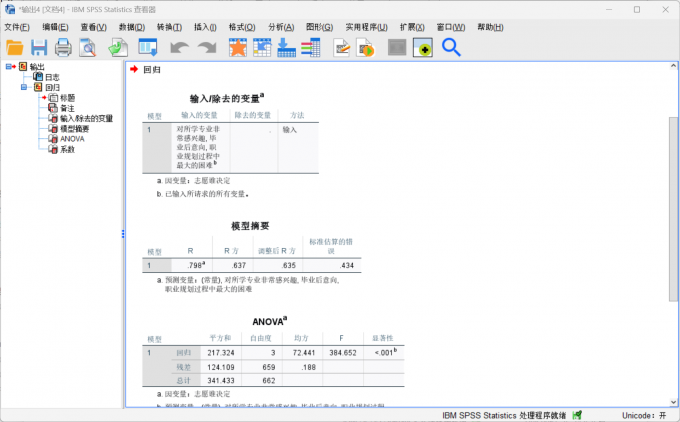The width and height of the screenshot is (680, 422).
Task: Open the 数据(D) menu
Action: pos(132,27)
